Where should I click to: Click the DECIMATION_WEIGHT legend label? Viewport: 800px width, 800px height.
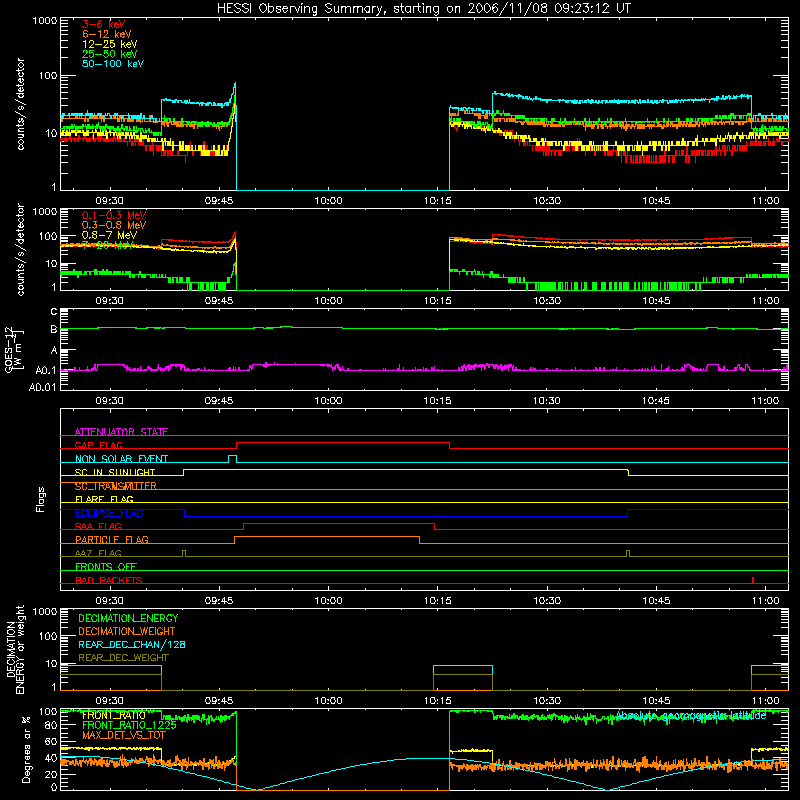pyautogui.click(x=127, y=631)
